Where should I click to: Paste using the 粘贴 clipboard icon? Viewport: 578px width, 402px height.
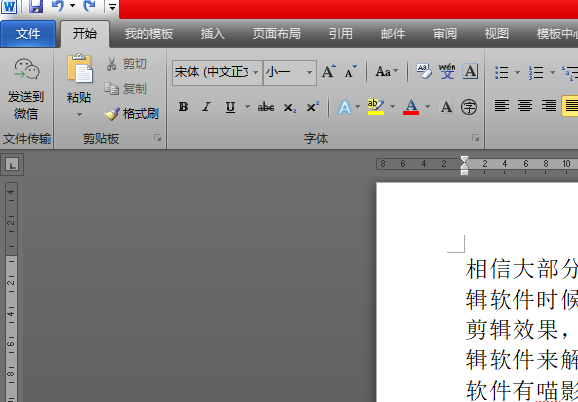point(80,68)
